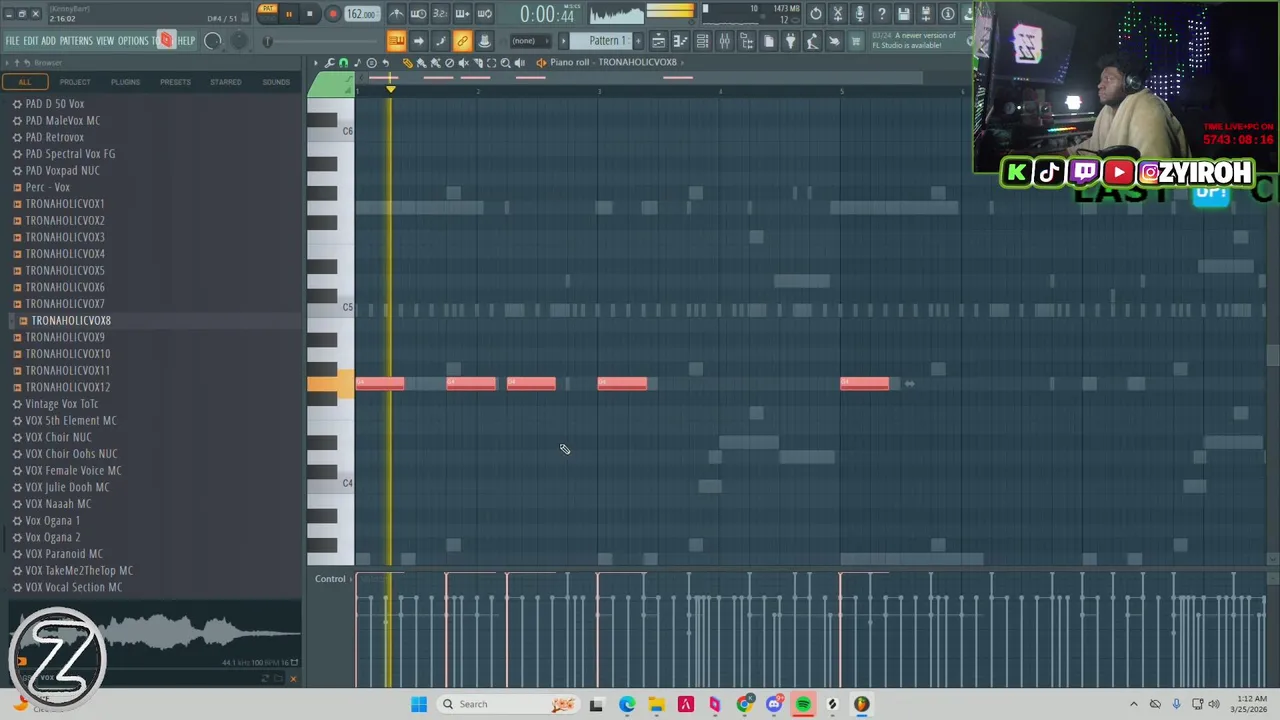Select the Zoom magnifier tool in piano roll
The image size is (1280, 720).
pyautogui.click(x=505, y=63)
